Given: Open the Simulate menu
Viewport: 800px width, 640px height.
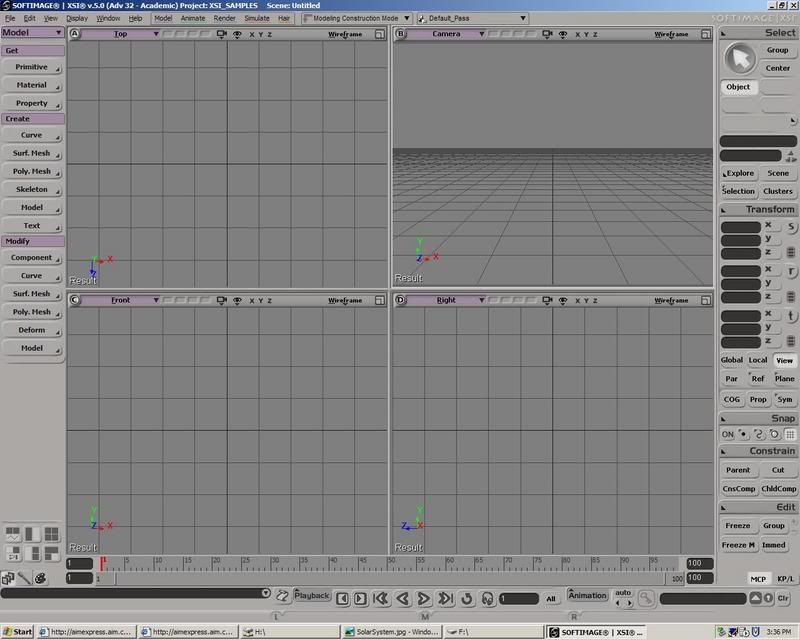Looking at the screenshot, I should [257, 18].
